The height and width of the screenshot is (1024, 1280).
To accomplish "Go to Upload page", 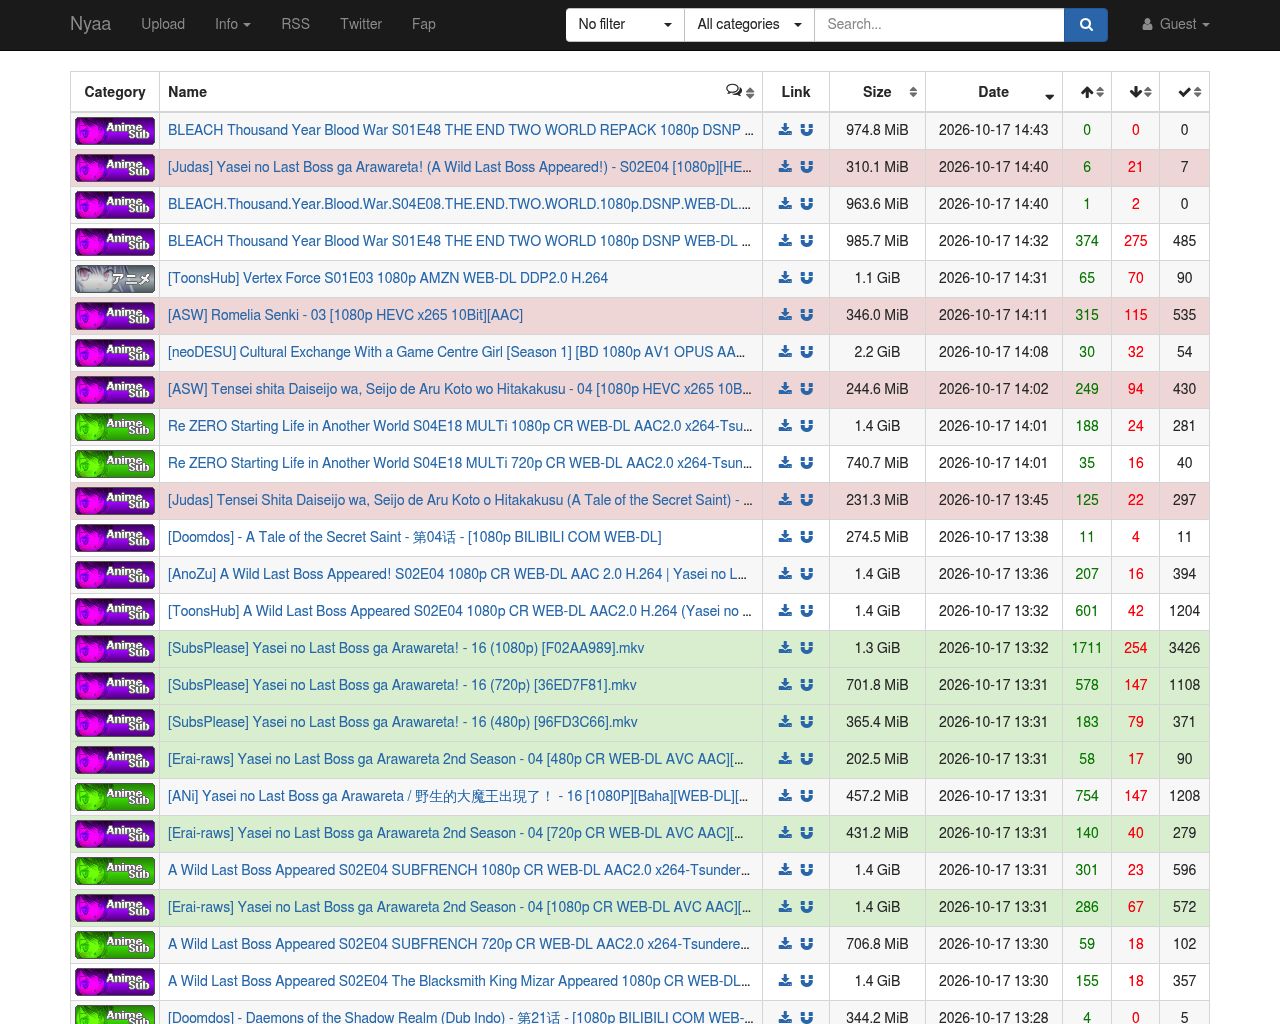I will click(x=163, y=24).
